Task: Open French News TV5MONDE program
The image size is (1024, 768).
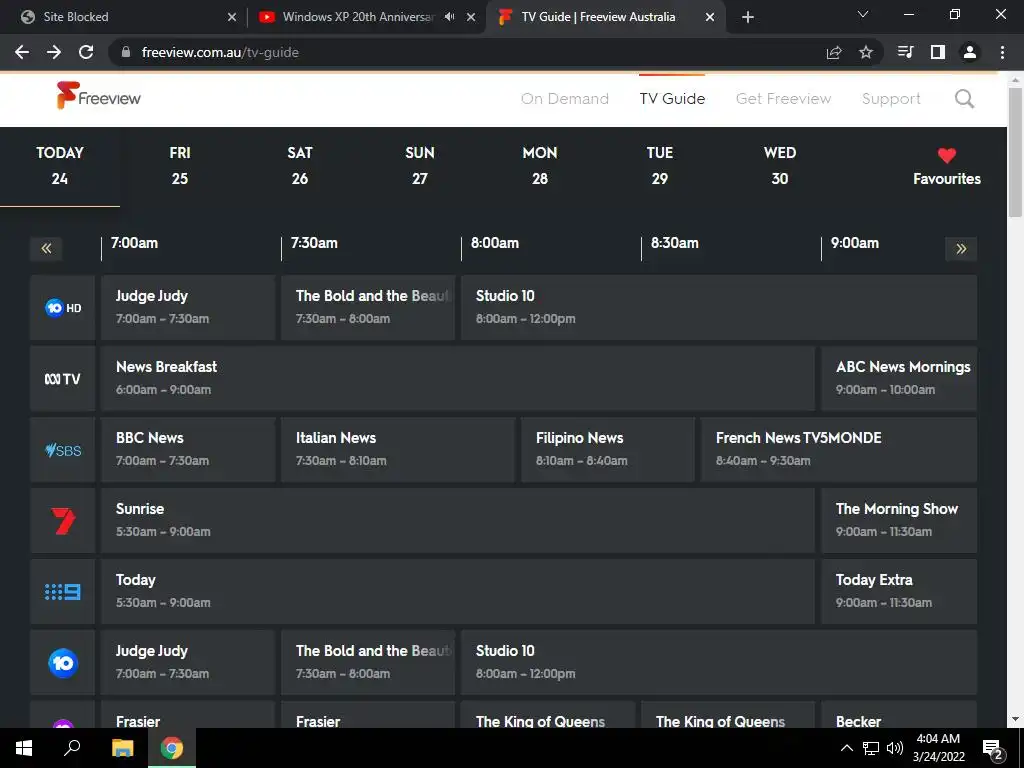Action: (x=839, y=450)
